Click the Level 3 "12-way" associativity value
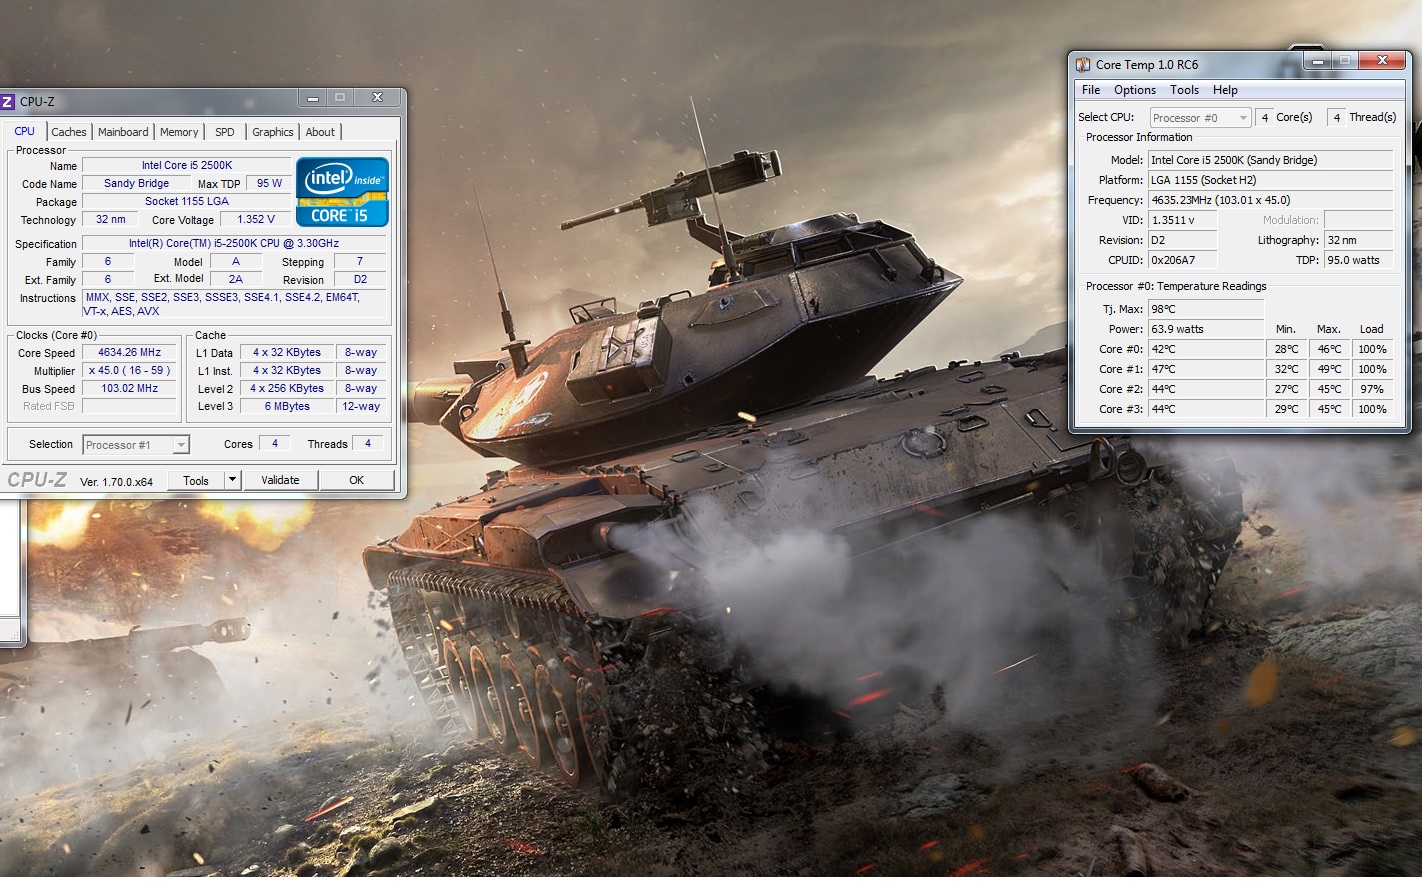 tap(361, 407)
